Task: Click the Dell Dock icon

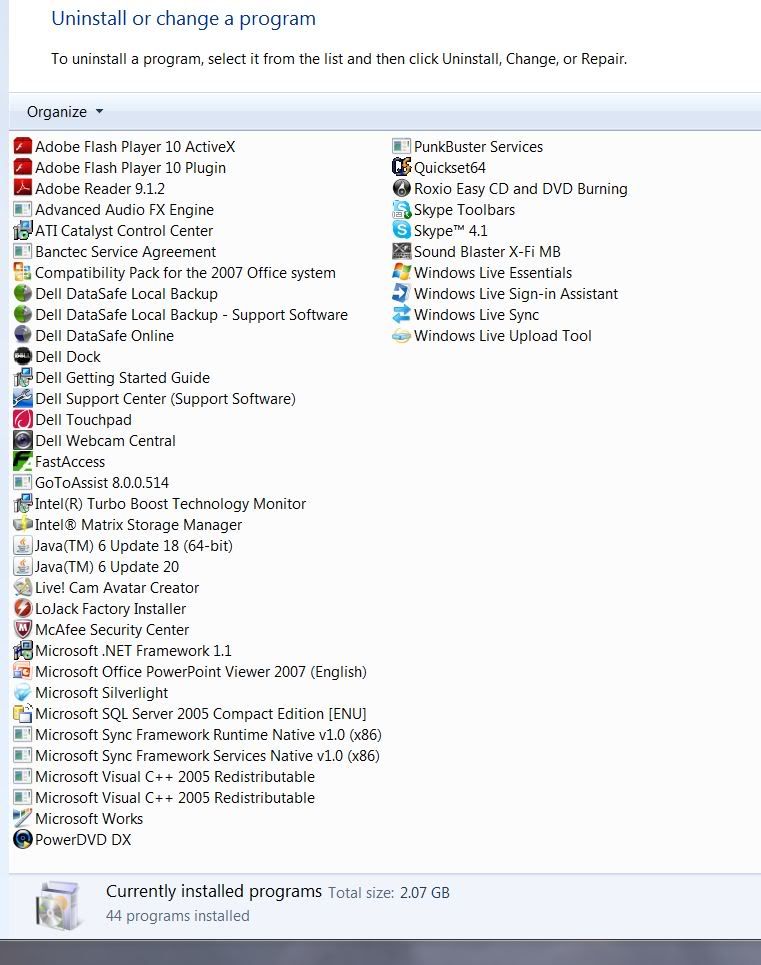Action: coord(23,356)
